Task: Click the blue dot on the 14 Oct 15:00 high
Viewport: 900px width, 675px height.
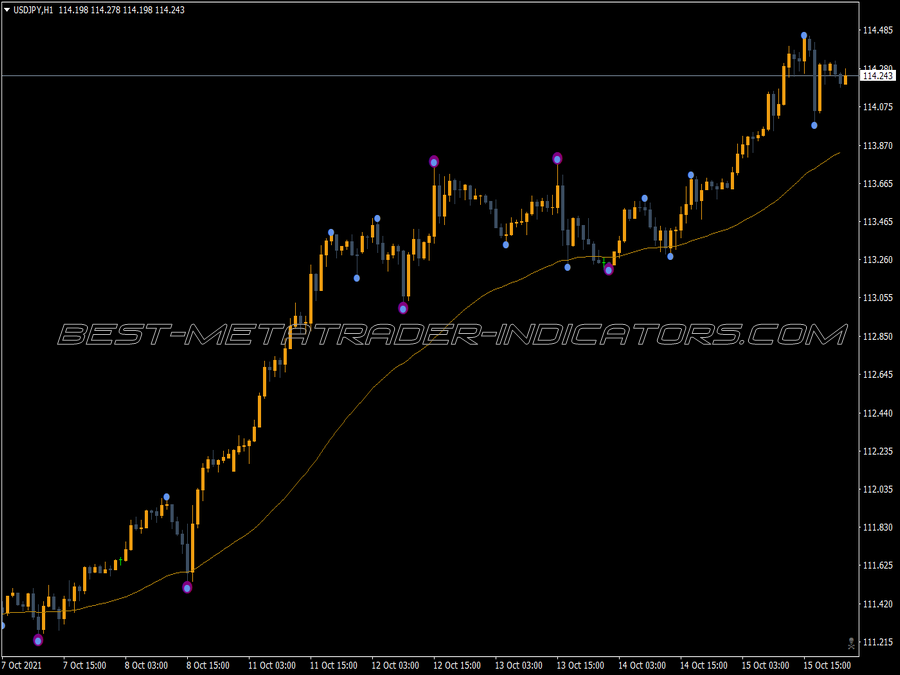Action: coord(691,175)
